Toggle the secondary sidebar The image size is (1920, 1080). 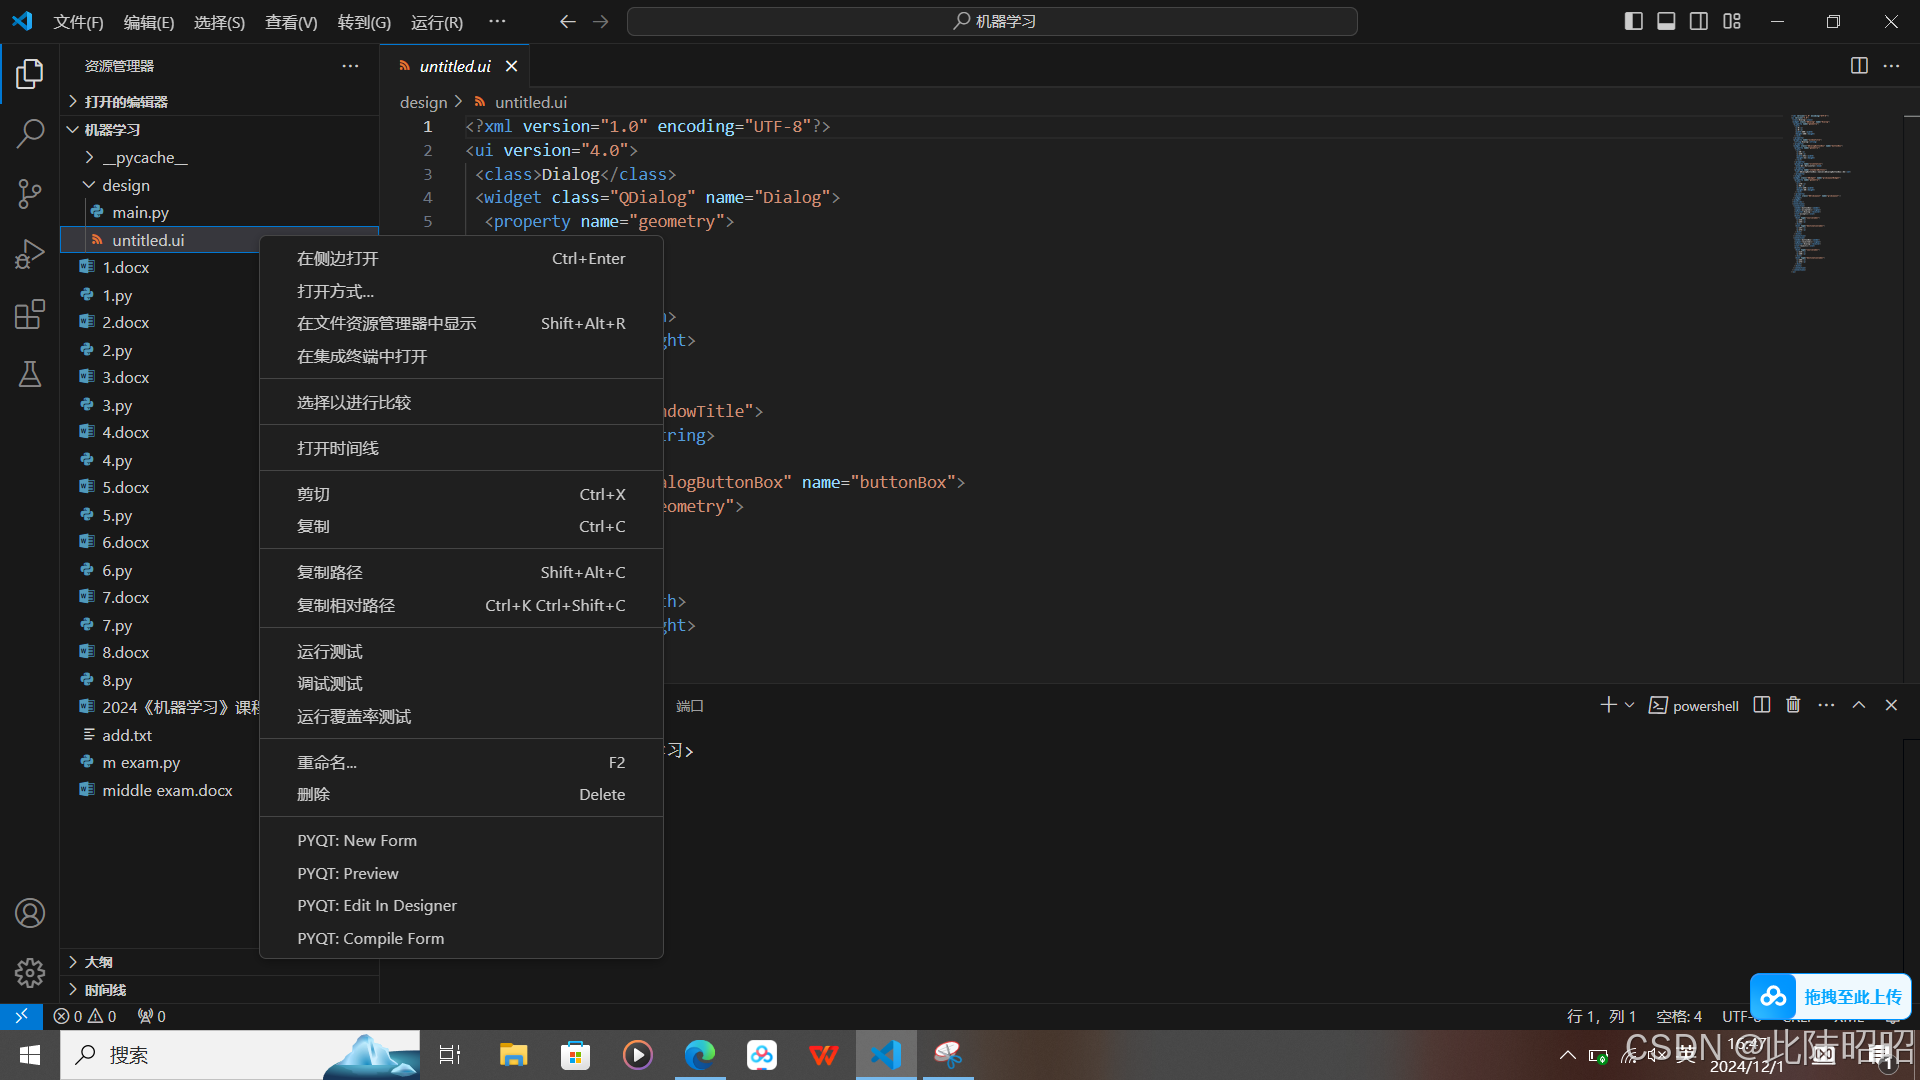point(1698,20)
